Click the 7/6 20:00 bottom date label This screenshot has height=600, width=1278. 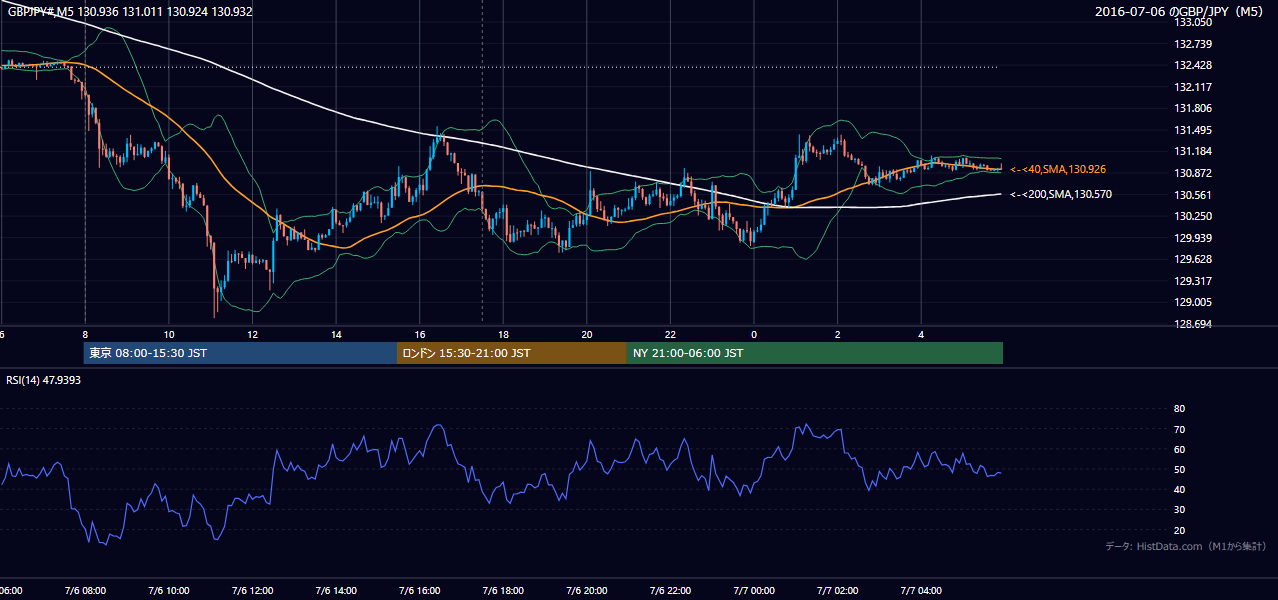[x=587, y=590]
